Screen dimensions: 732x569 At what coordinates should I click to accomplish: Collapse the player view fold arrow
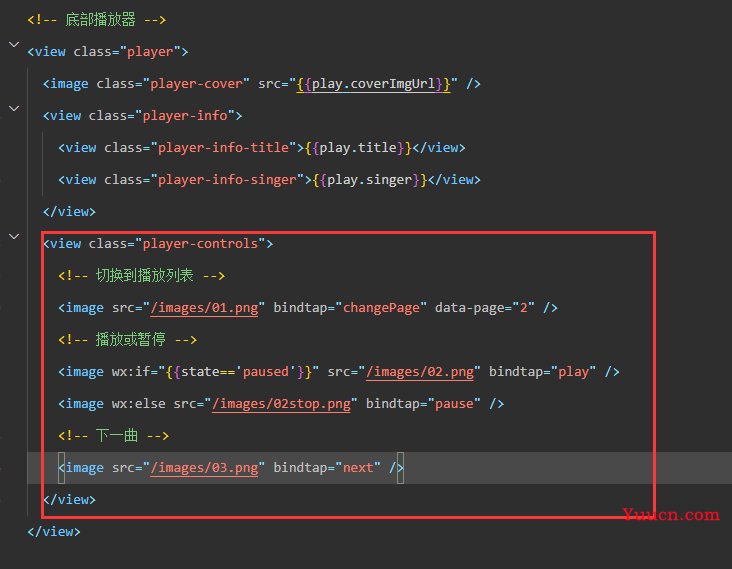point(14,45)
